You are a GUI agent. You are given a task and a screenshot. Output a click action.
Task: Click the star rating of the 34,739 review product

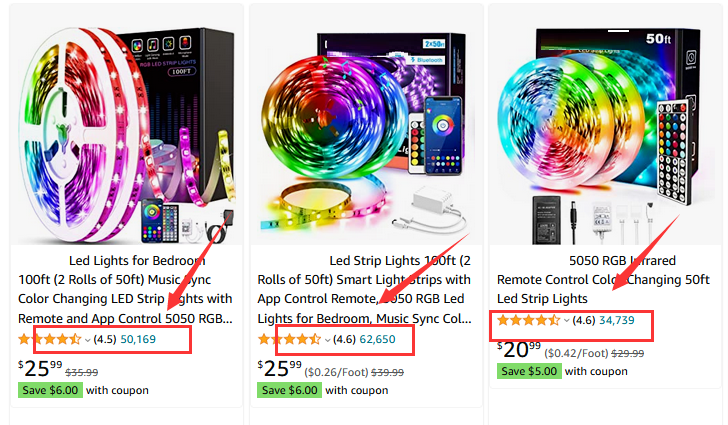pos(528,320)
